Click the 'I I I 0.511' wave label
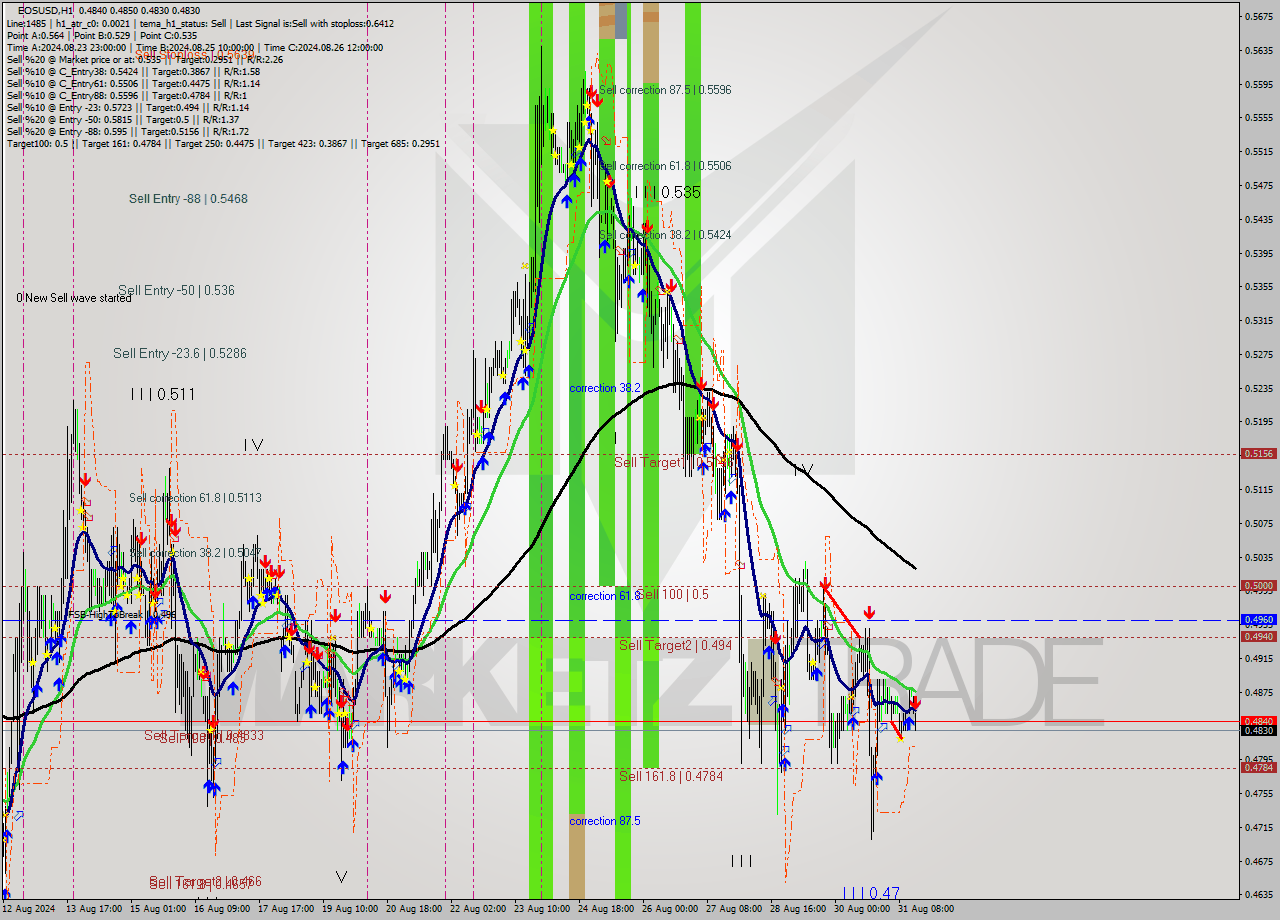Viewport: 1280px width, 920px height. pyautogui.click(x=162, y=395)
